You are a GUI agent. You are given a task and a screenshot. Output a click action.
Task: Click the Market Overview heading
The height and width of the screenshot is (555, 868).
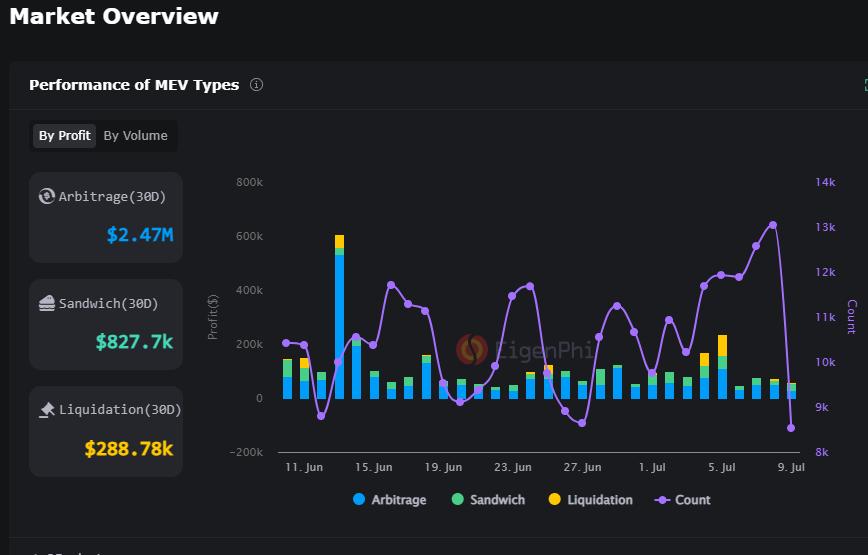point(114,16)
